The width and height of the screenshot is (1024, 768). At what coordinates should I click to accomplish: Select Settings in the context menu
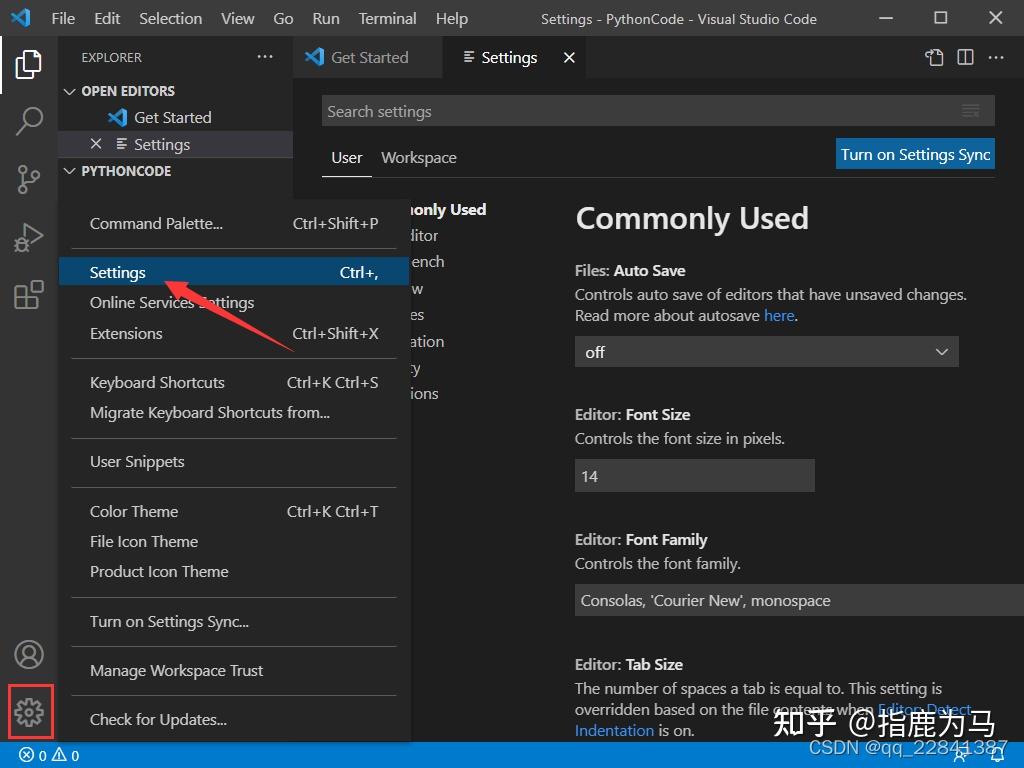point(118,273)
